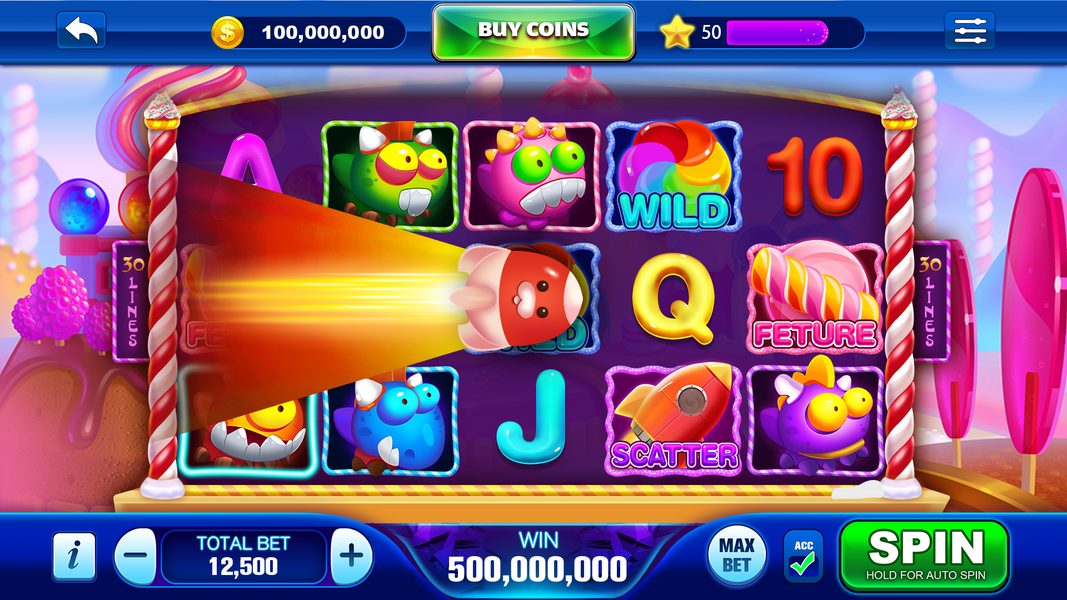The image size is (1067, 600).
Task: Click the blue J letter symbol
Action: [531, 416]
